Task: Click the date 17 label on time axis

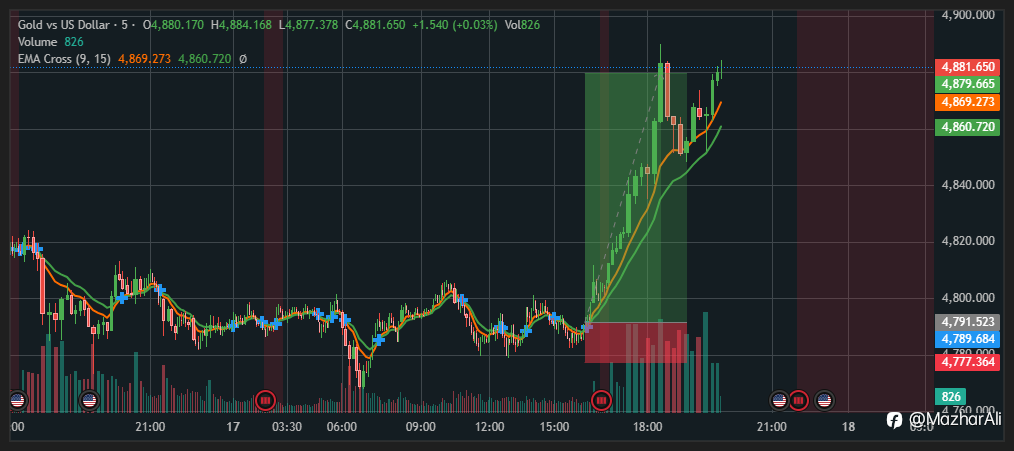Action: click(233, 427)
